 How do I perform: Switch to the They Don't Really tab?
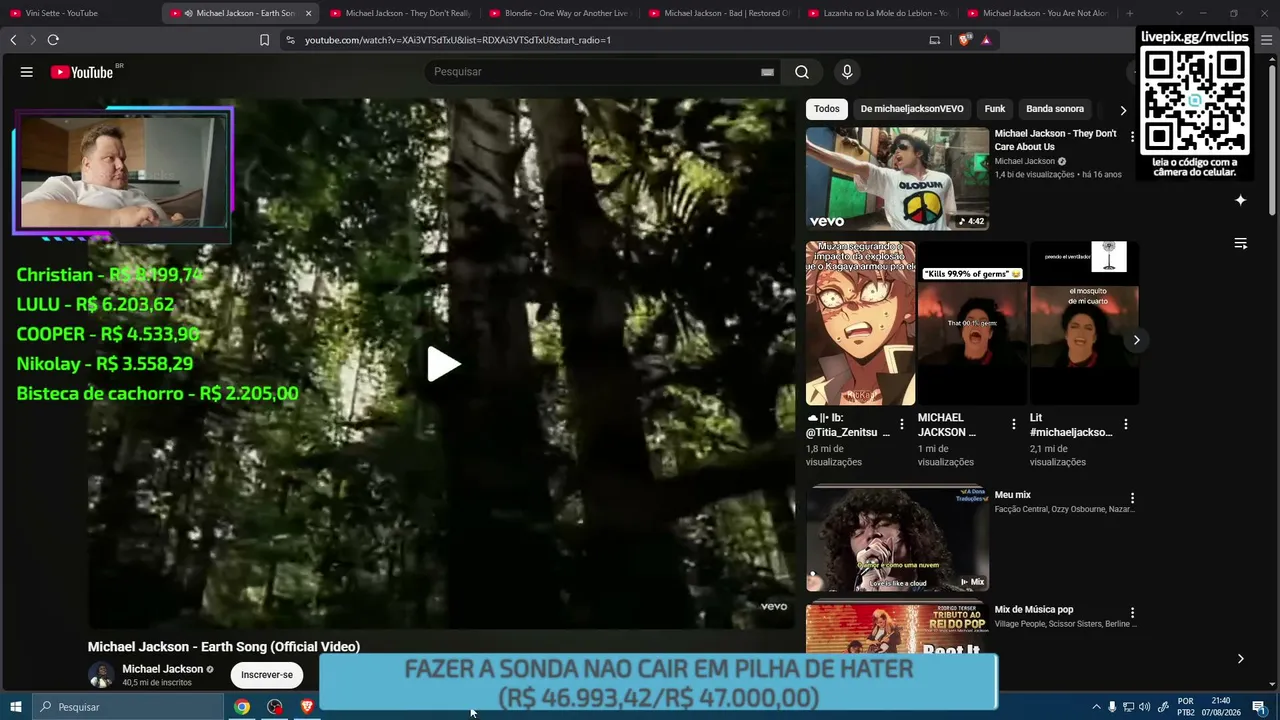400,13
